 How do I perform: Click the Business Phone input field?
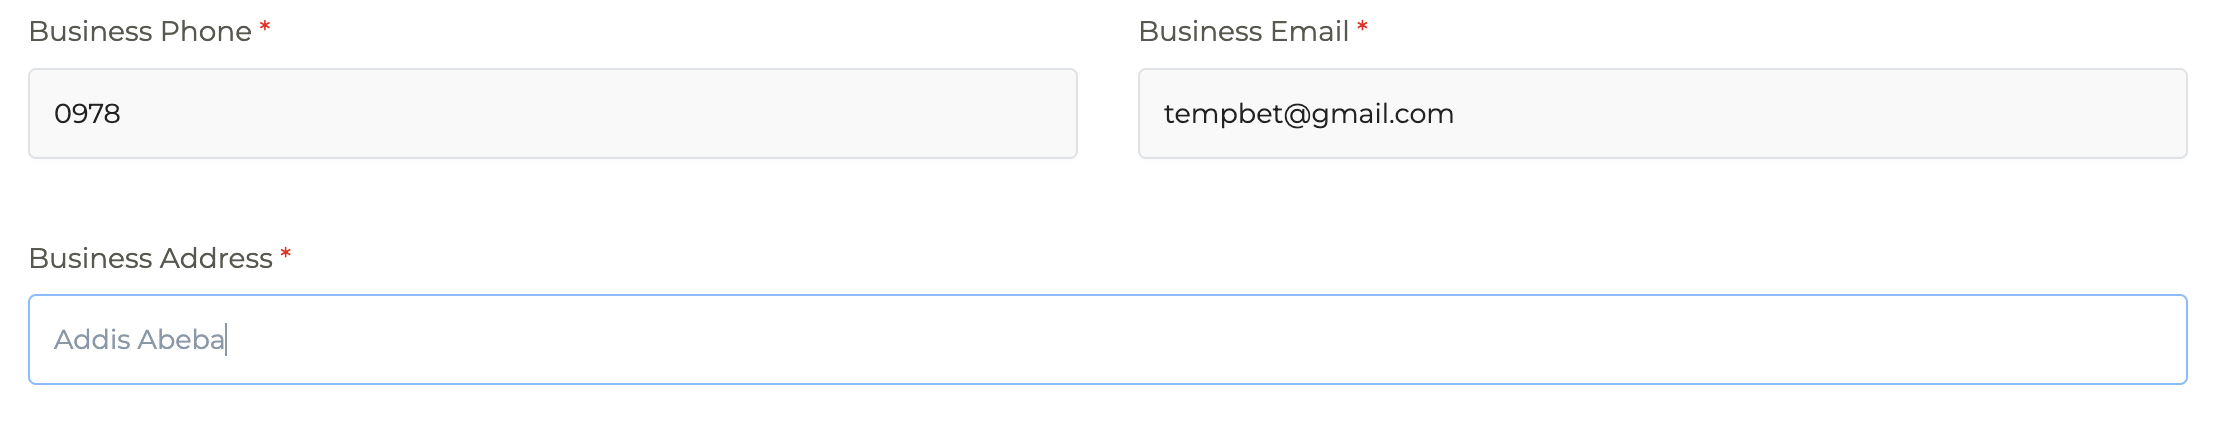(x=552, y=113)
